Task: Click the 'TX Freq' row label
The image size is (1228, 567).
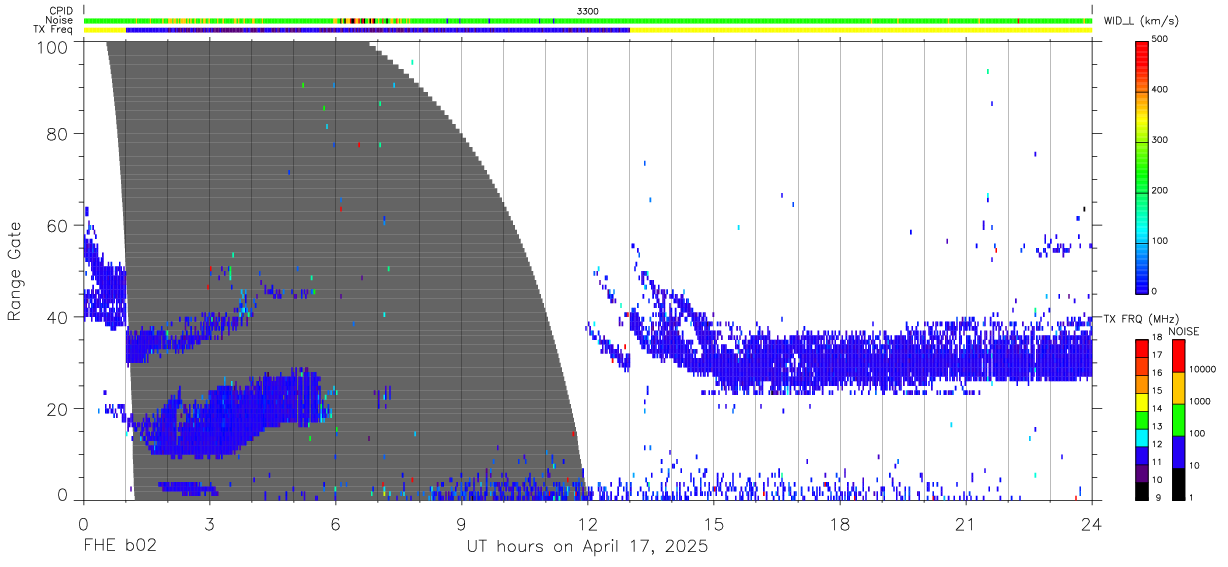Action: click(54, 30)
